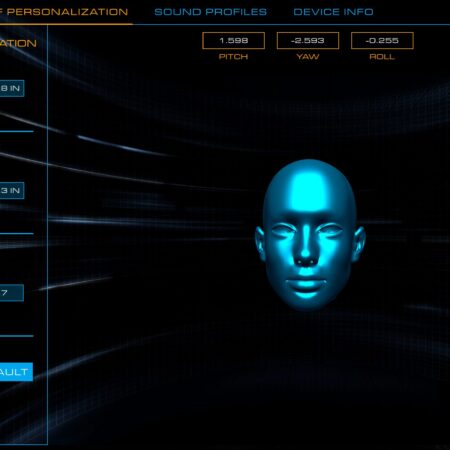The height and width of the screenshot is (450, 450).
Task: Click the slider track below the 7 field
Action: pyautogui.click(x=17, y=336)
